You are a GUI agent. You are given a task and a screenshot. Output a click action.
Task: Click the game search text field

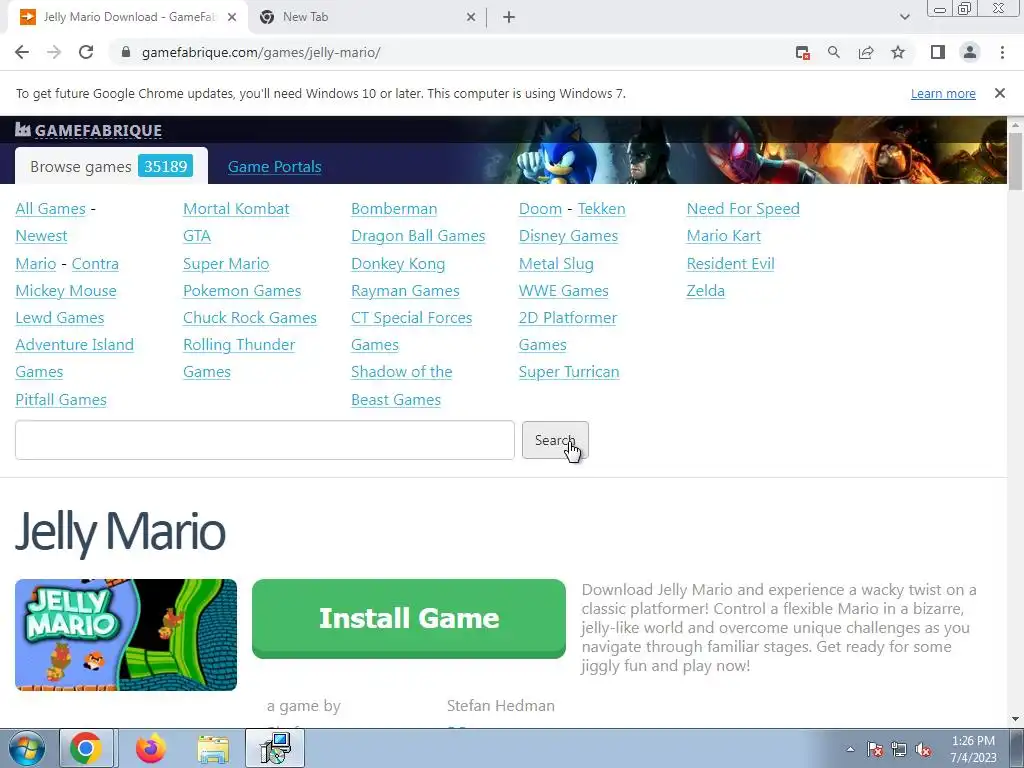tap(264, 440)
